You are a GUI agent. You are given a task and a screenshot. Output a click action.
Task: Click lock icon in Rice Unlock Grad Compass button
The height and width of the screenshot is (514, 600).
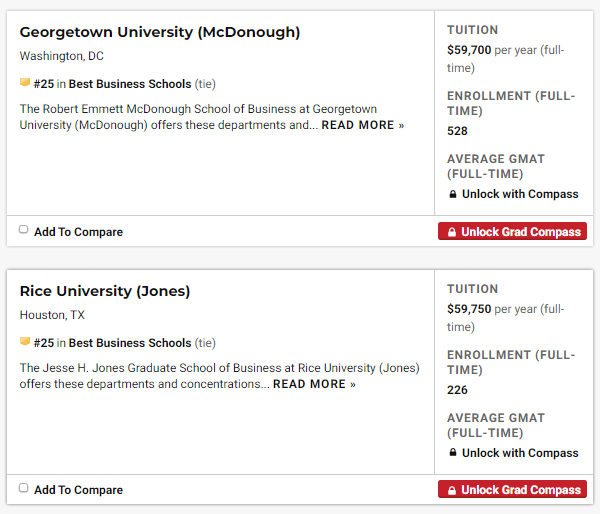point(451,491)
